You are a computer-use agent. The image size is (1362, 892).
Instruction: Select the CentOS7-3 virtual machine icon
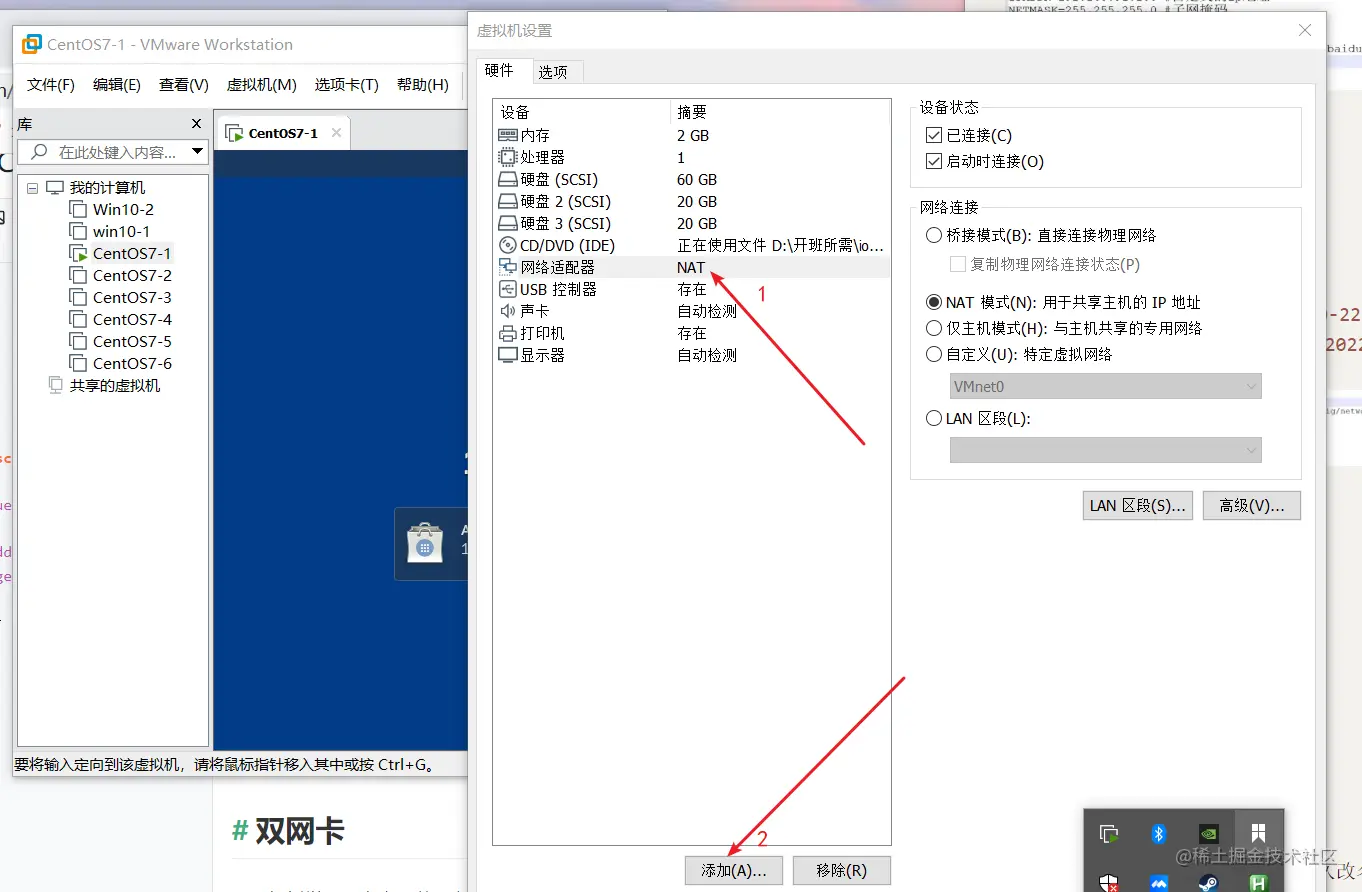(78, 298)
